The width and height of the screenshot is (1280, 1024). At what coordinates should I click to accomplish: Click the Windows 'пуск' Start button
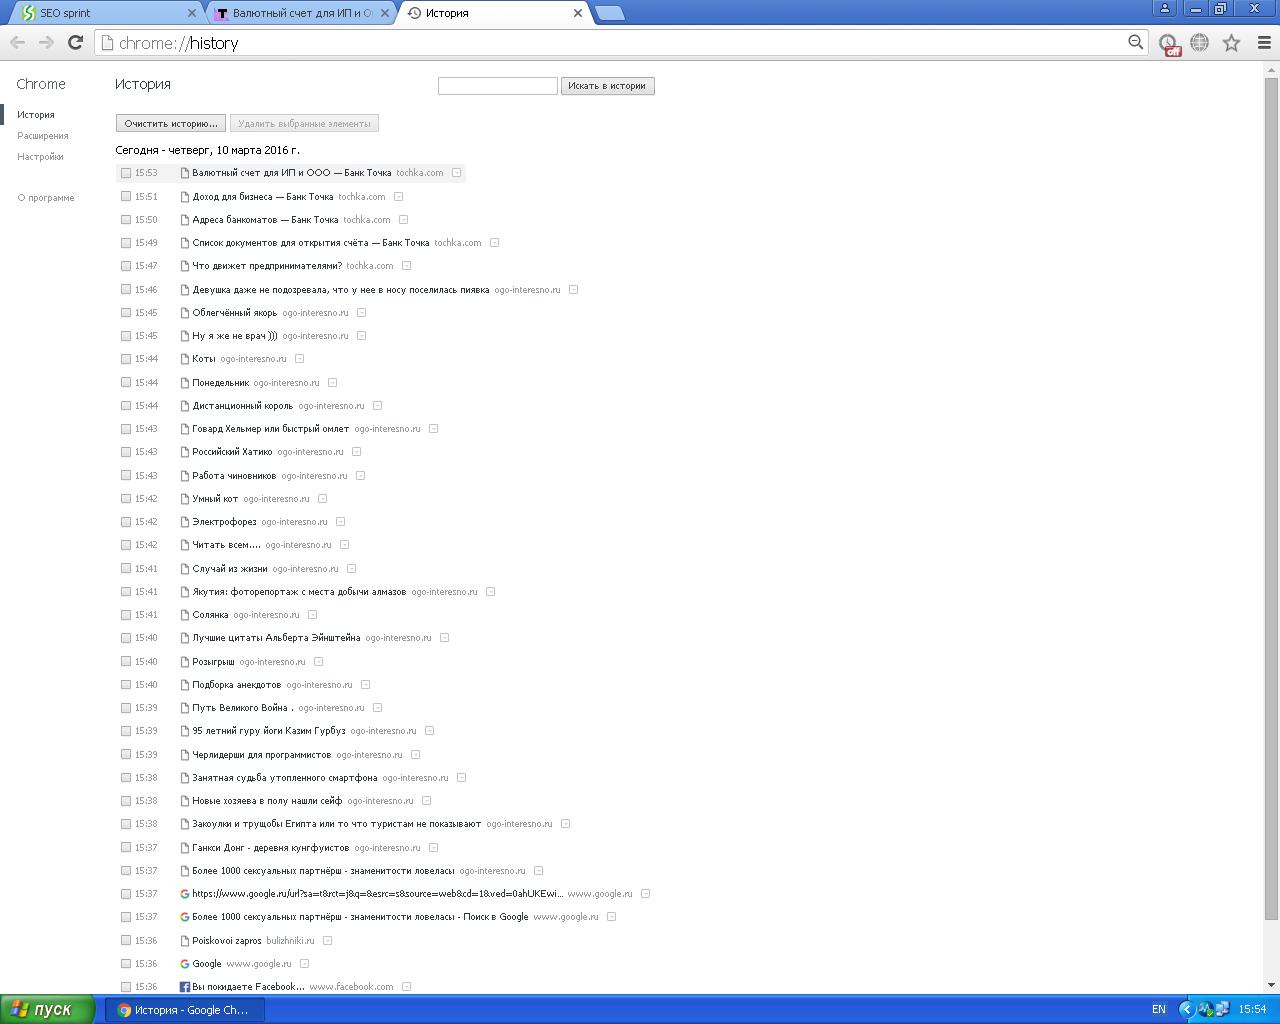coord(47,1010)
